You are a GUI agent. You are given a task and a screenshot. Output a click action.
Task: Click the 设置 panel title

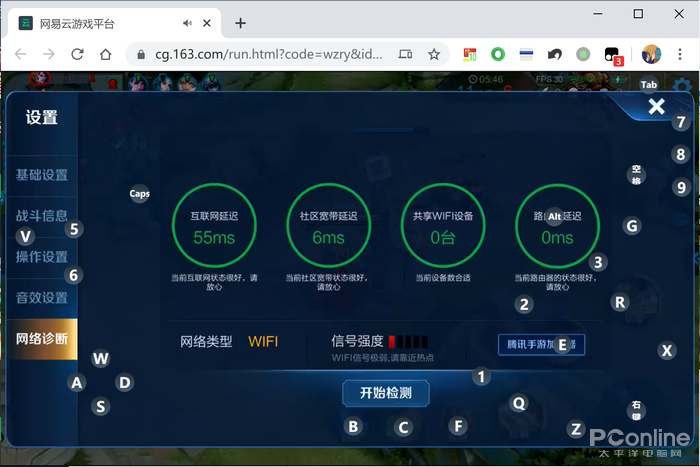42,117
